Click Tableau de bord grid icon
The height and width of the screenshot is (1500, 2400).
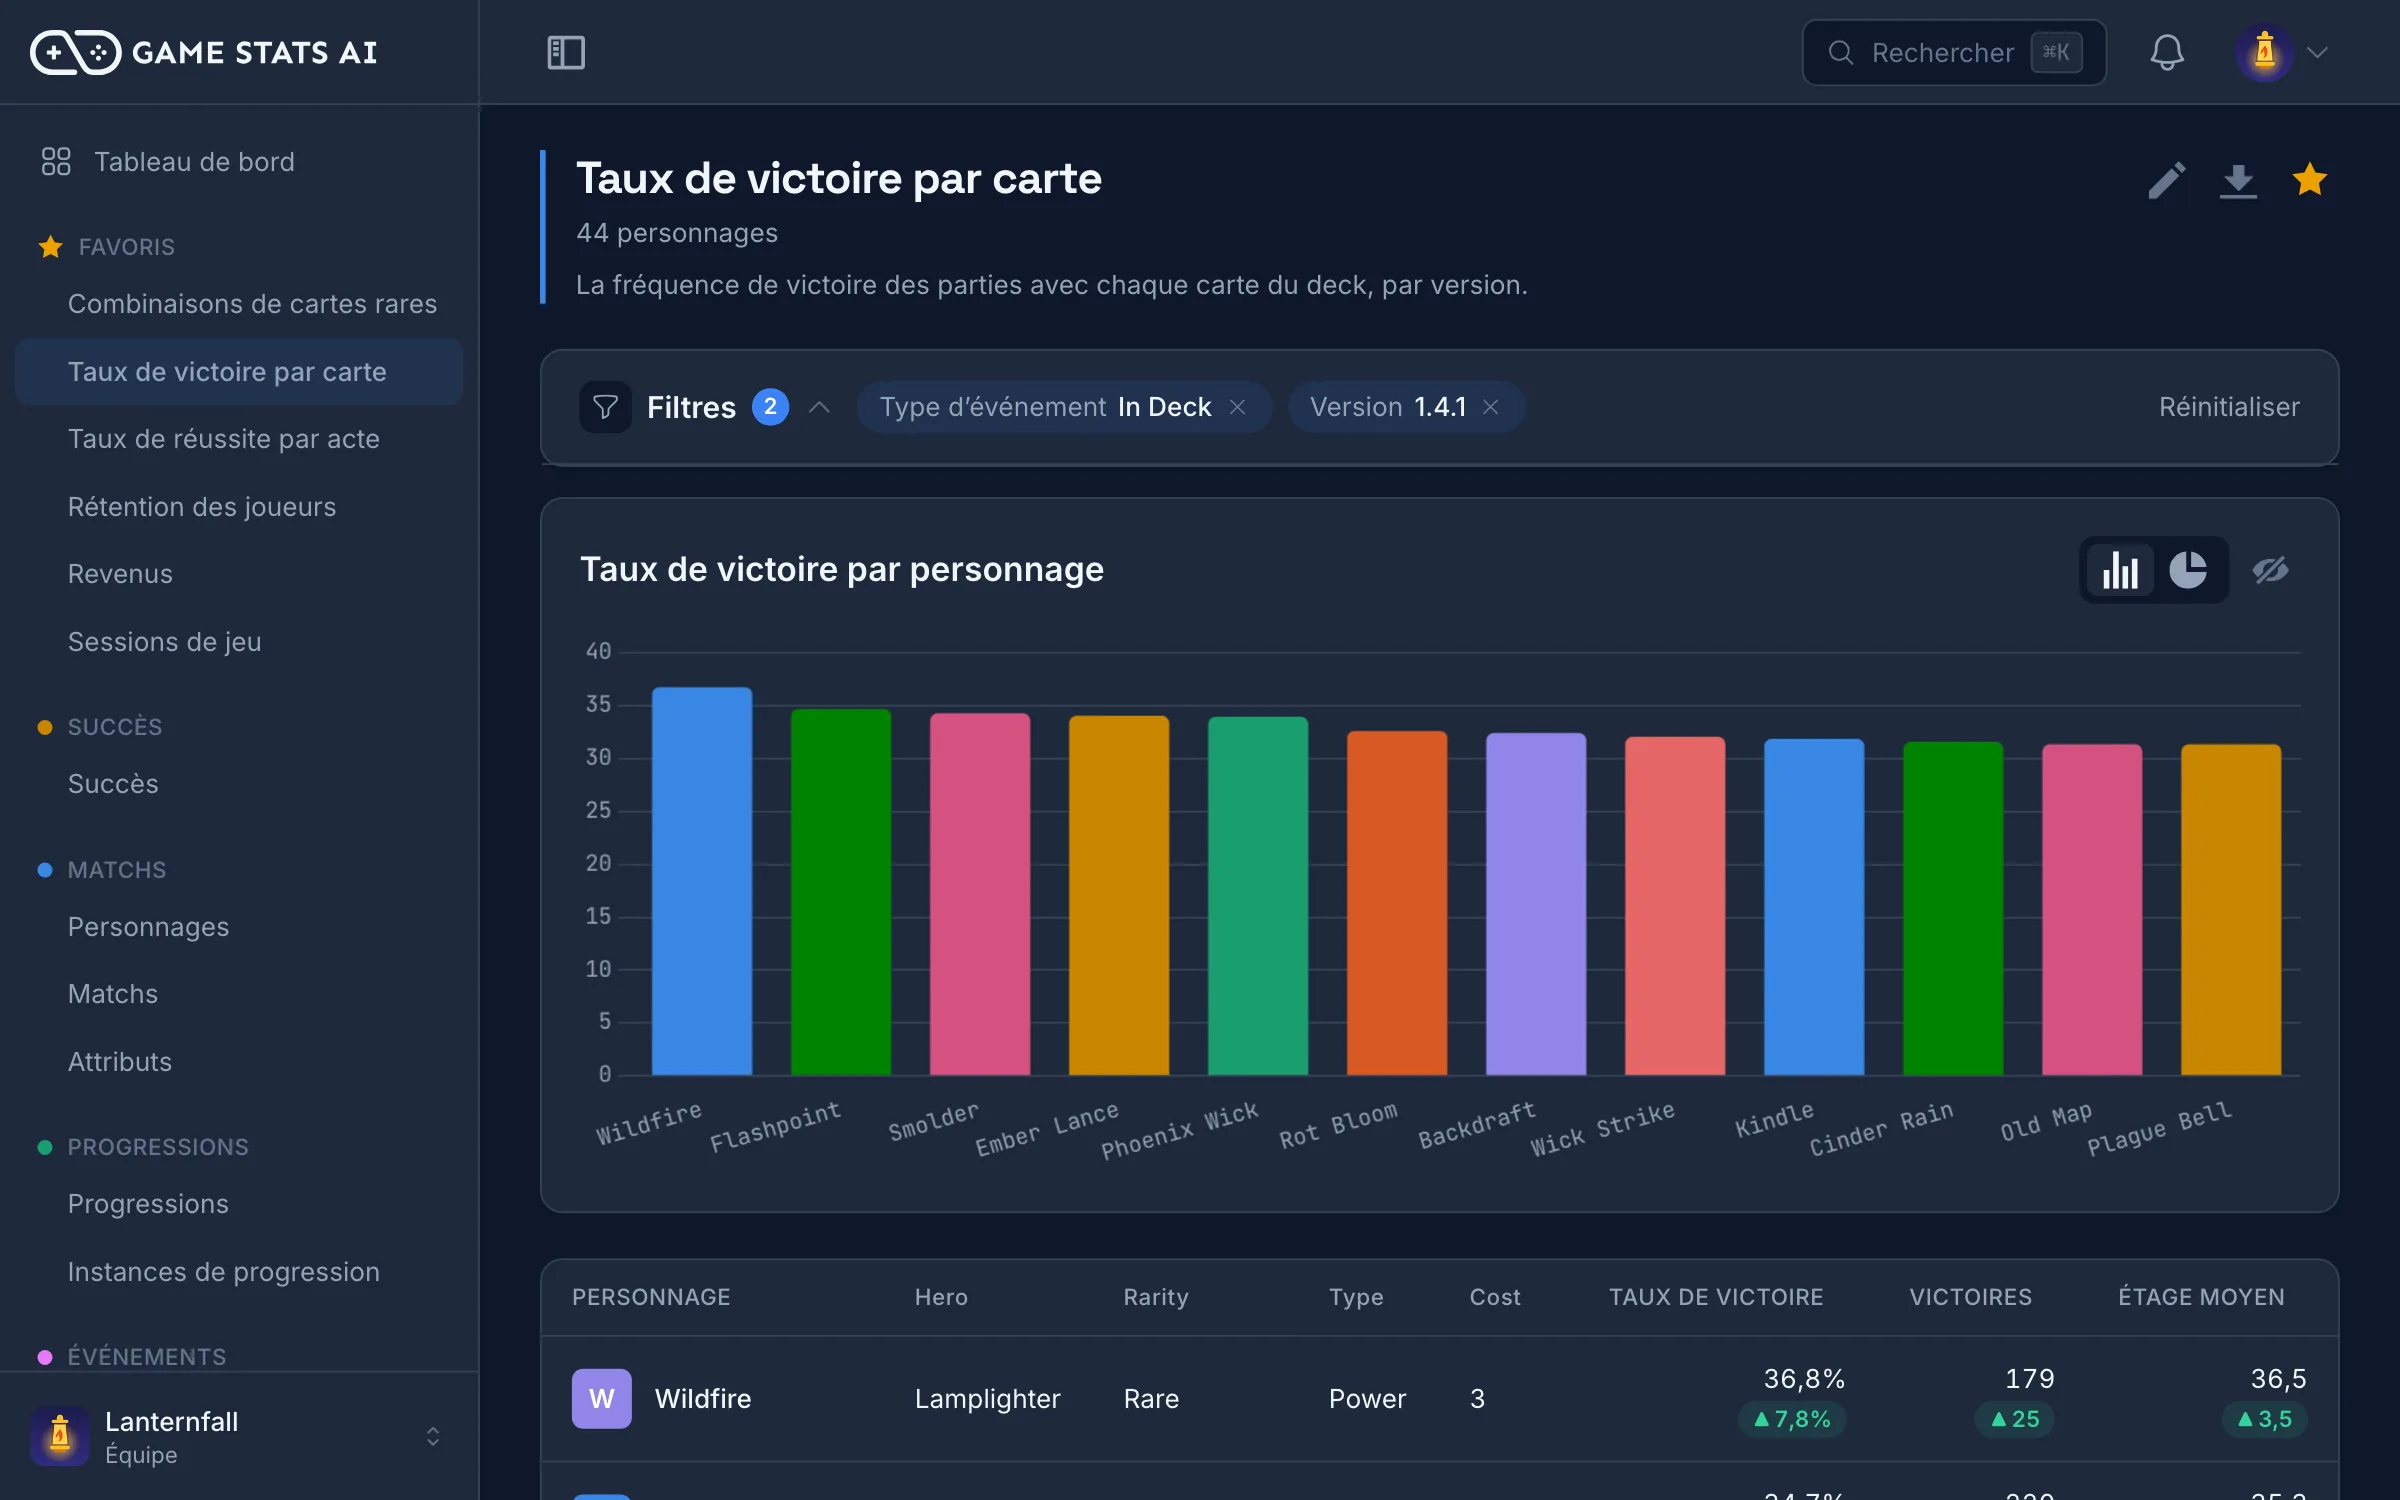[x=56, y=162]
